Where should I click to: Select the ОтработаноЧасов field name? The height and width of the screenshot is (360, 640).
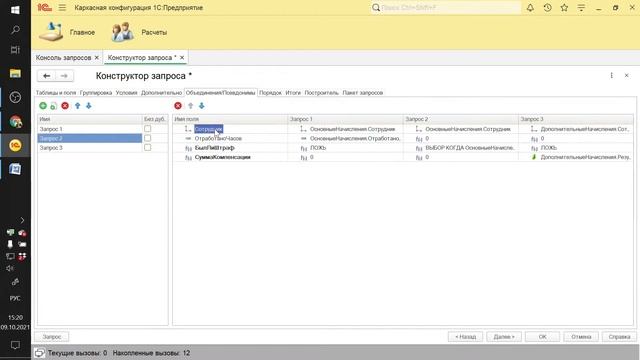coord(218,138)
